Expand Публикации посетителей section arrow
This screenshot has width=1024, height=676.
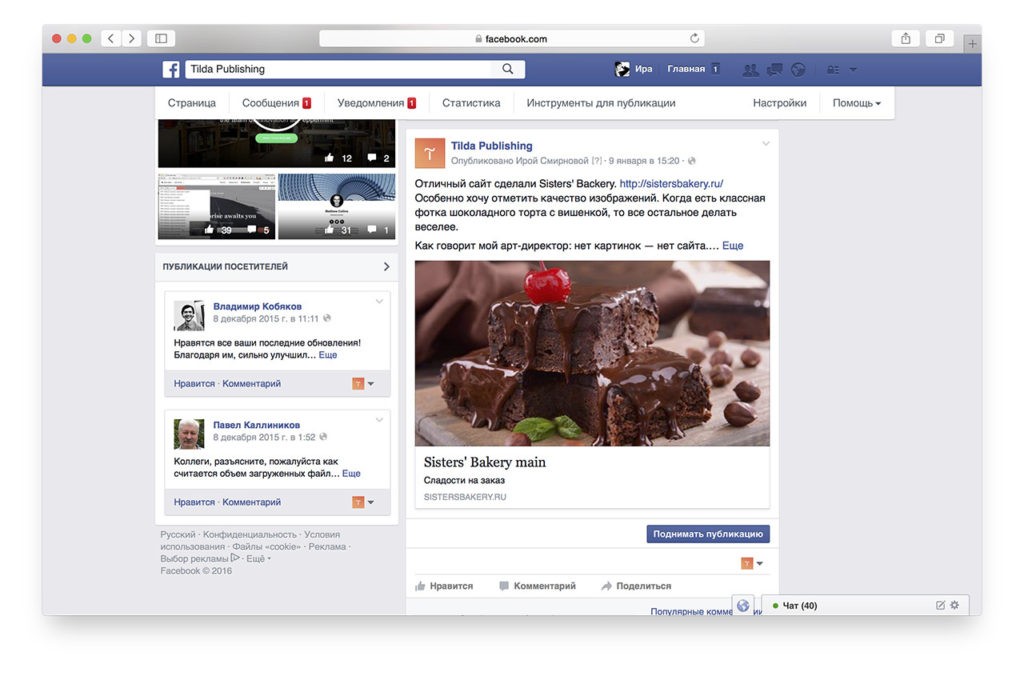tap(387, 266)
